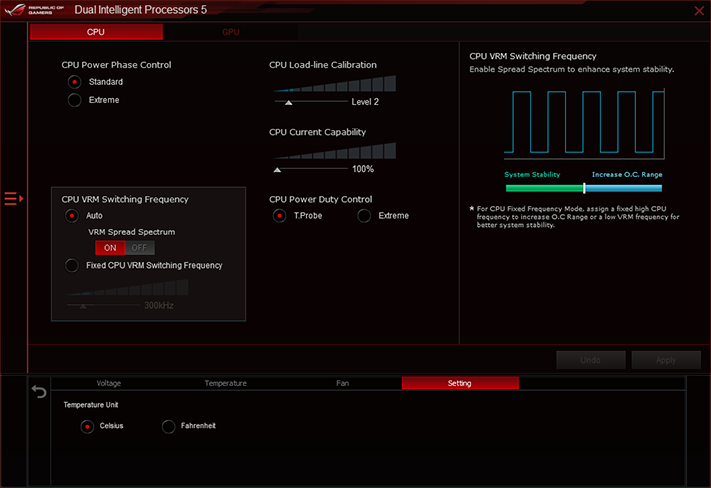This screenshot has height=488, width=711.
Task: Turn VRM Spread Spectrum ON
Action: click(110, 248)
